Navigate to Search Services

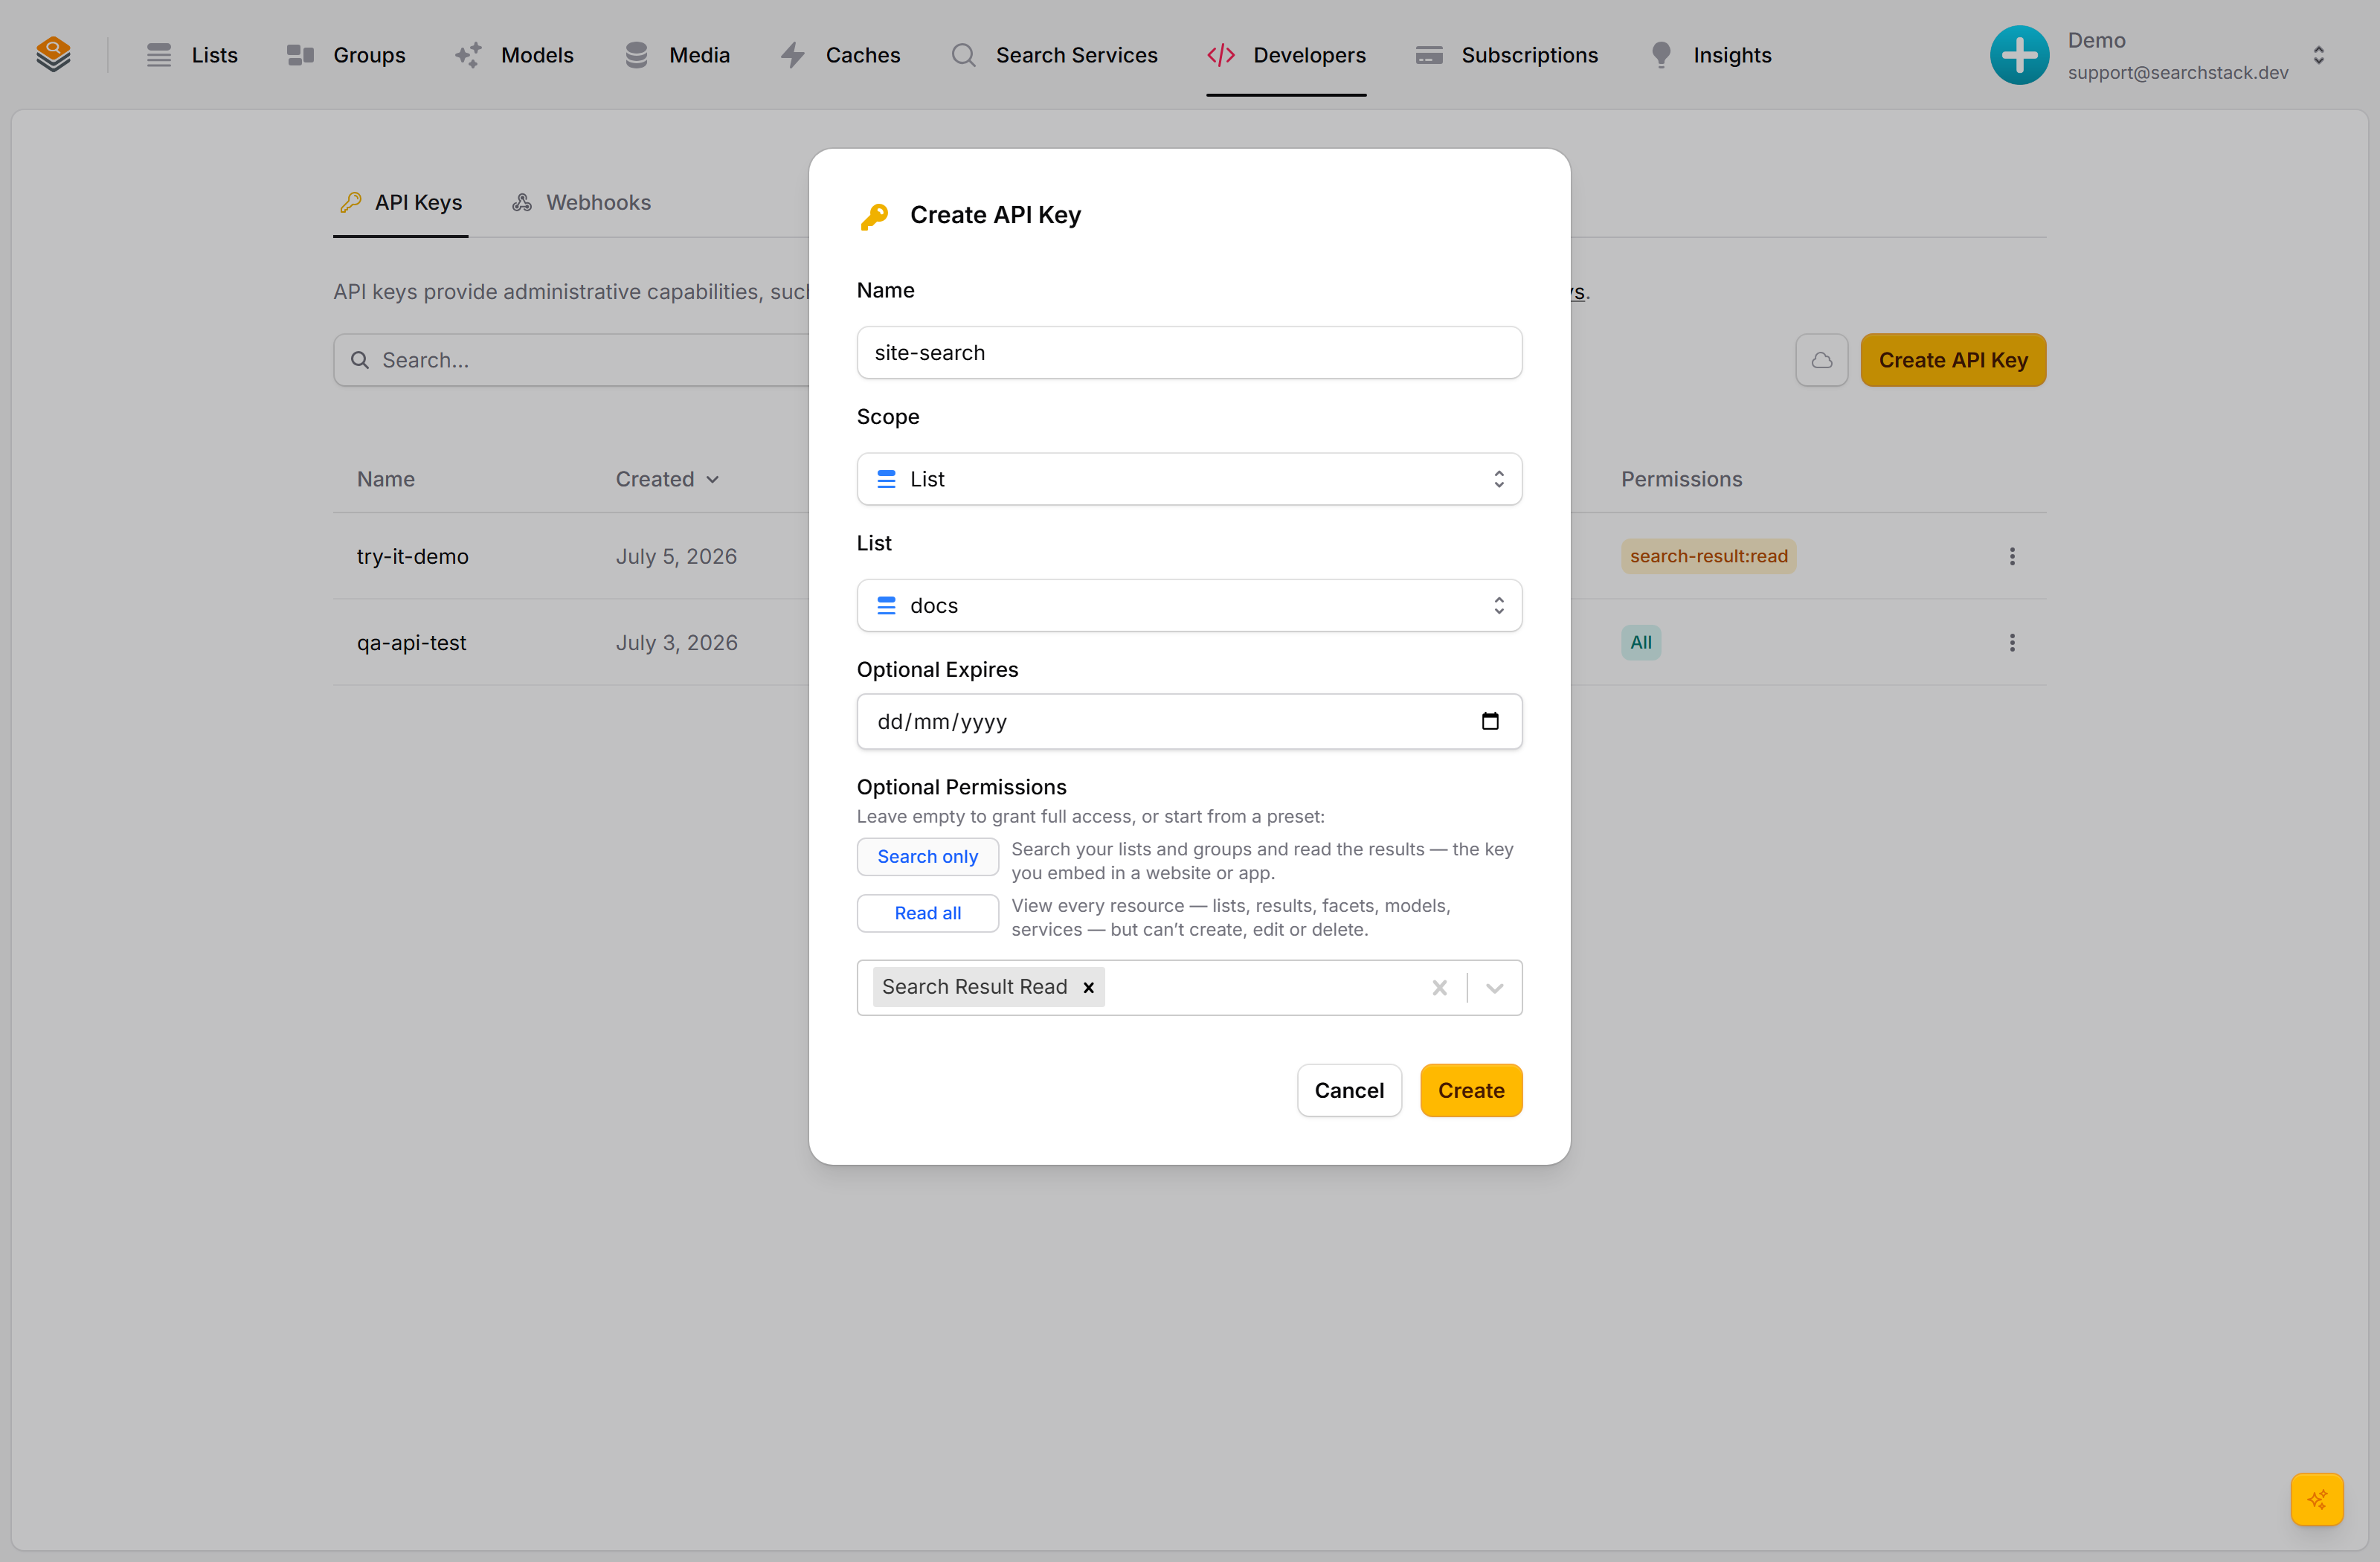pyautogui.click(x=1054, y=55)
